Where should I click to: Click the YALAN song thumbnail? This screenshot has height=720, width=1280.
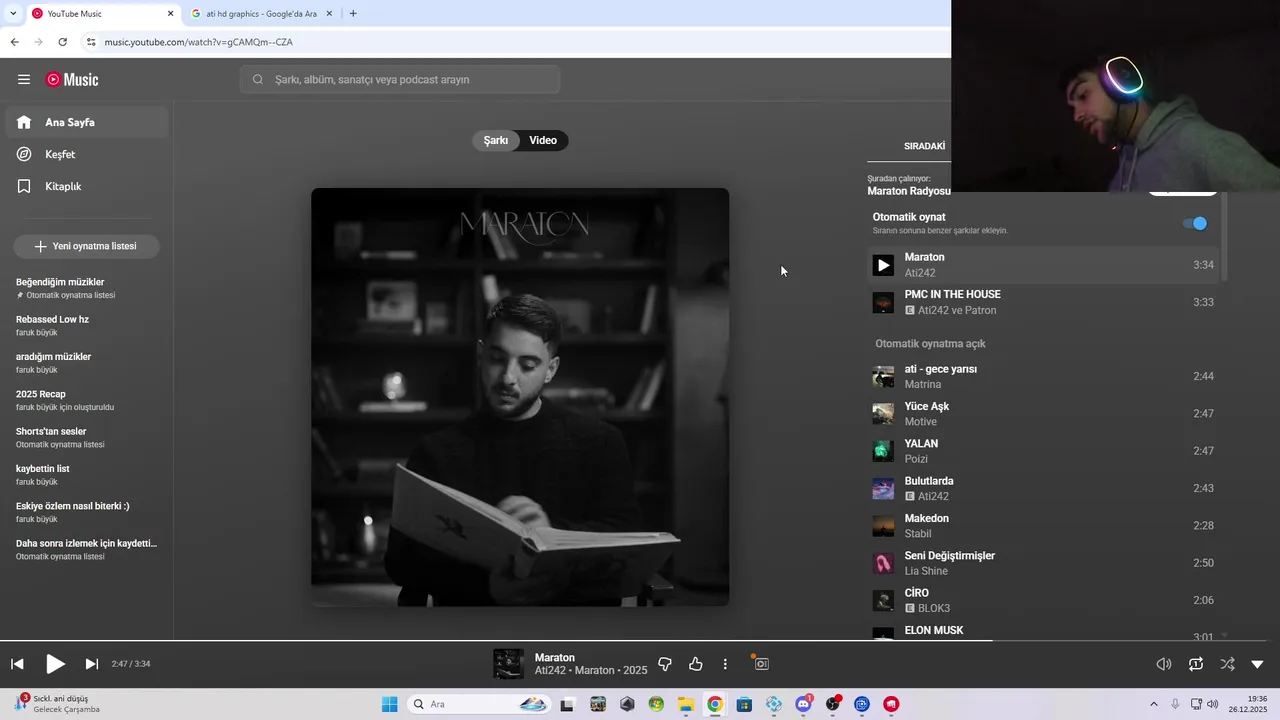point(883,451)
